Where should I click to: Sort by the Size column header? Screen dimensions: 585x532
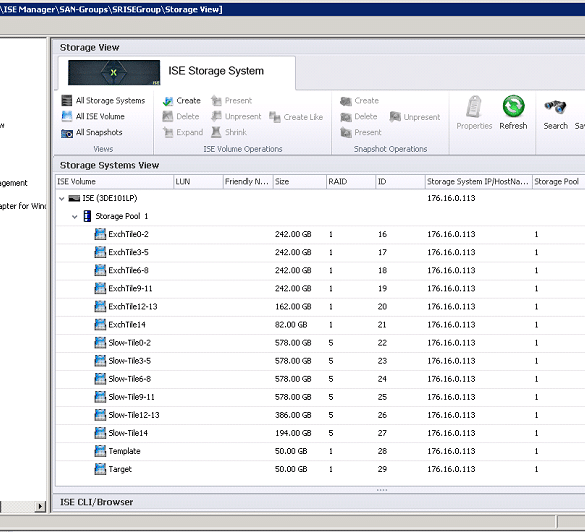[x=300, y=182]
